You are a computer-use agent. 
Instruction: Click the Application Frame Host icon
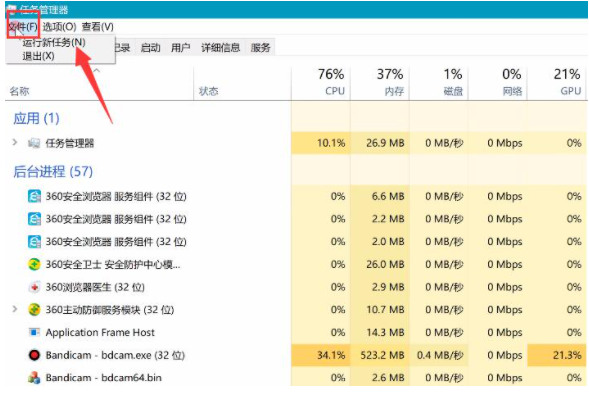(34, 332)
